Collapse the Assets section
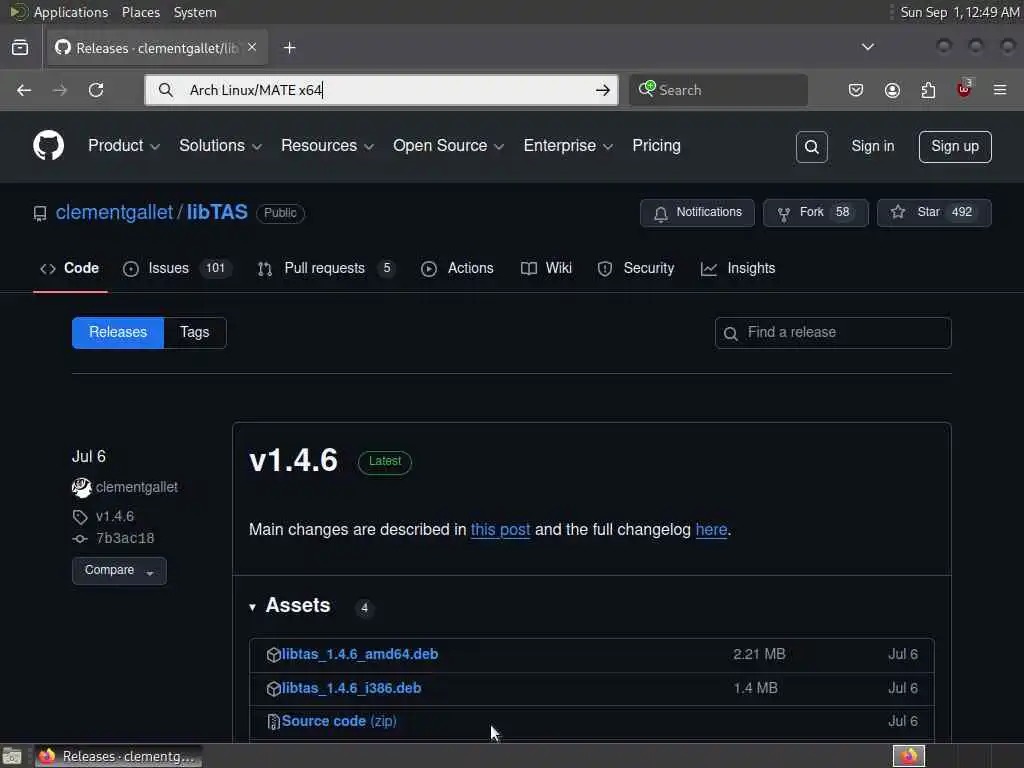Viewport: 1024px width, 768px height. point(252,607)
